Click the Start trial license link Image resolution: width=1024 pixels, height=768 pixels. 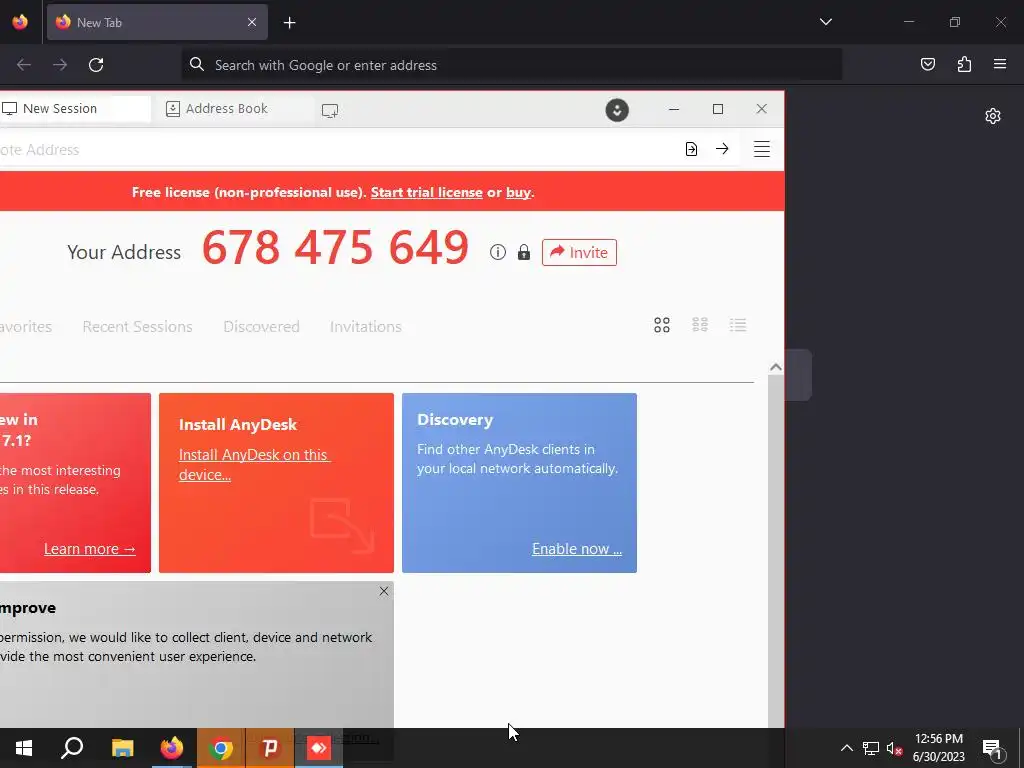pos(426,192)
